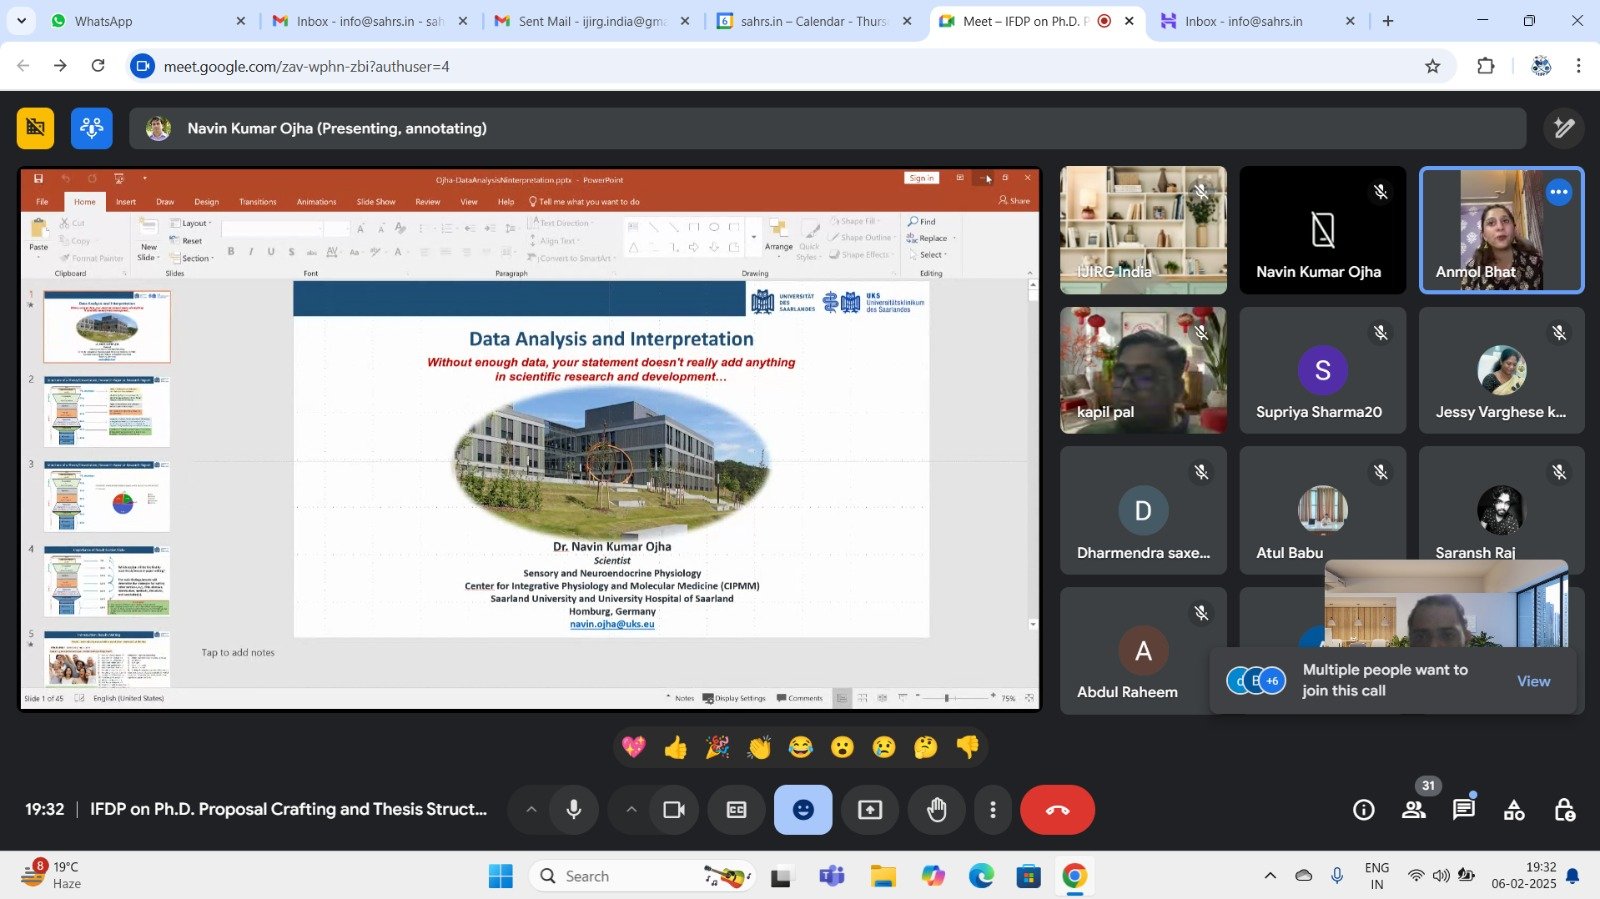Open the emoji reactions button
This screenshot has width=1600, height=899.
[x=802, y=810]
